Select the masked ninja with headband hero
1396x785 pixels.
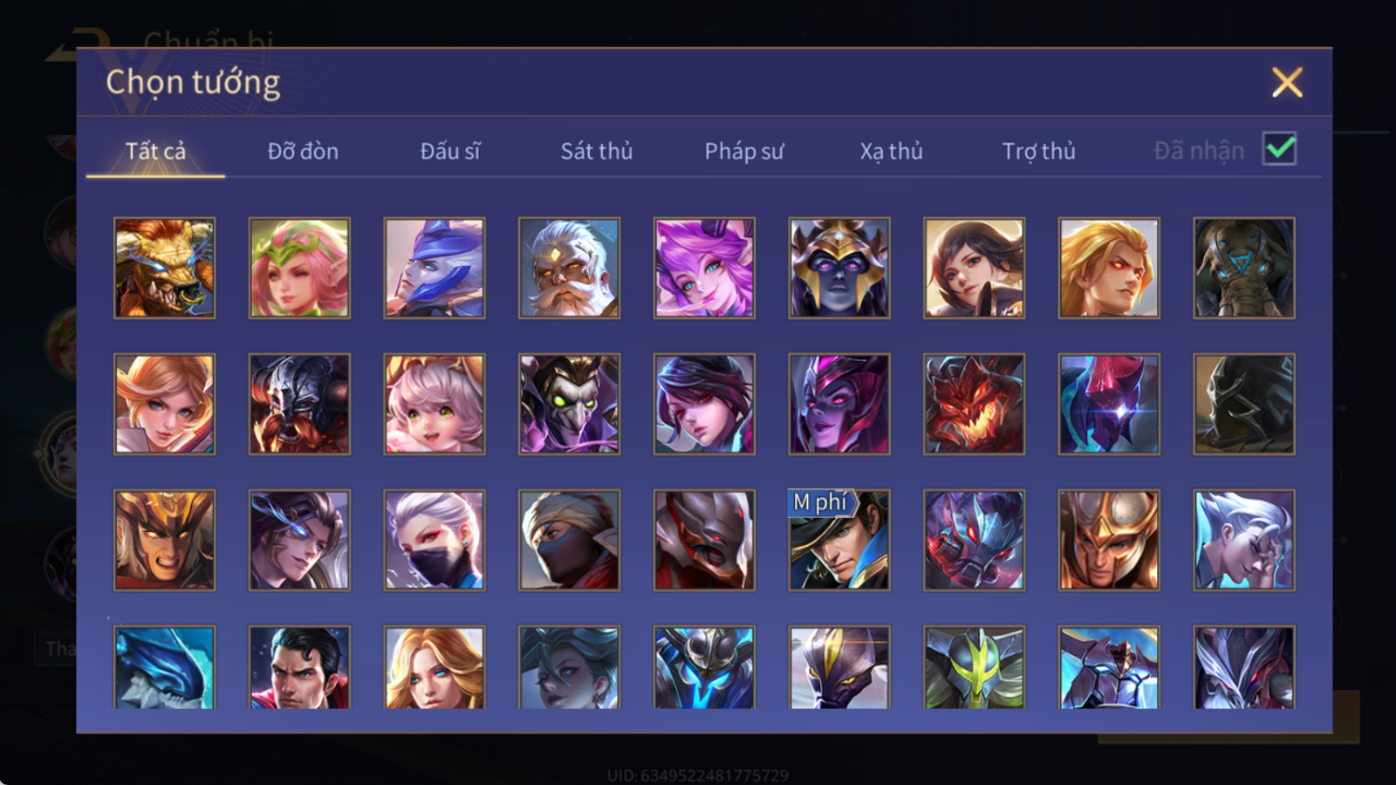(x=569, y=540)
